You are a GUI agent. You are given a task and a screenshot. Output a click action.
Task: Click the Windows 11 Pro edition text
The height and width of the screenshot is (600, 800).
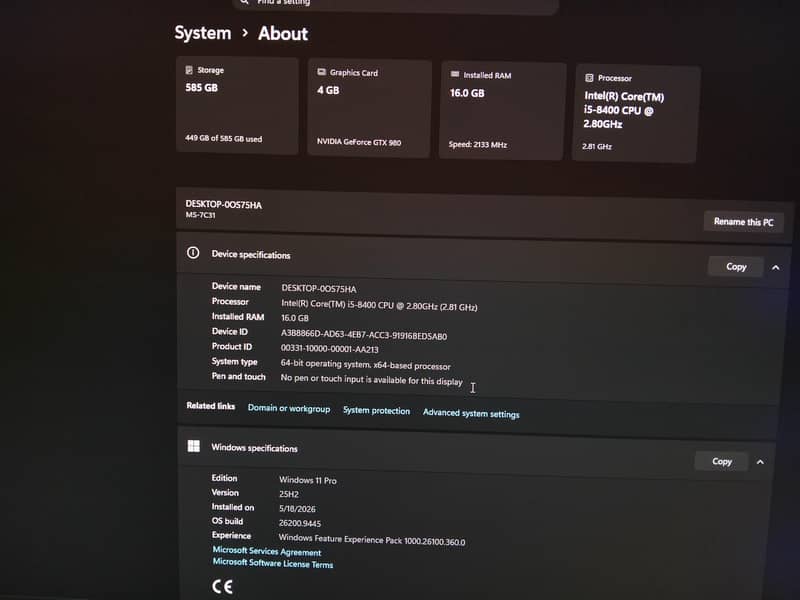tap(308, 480)
